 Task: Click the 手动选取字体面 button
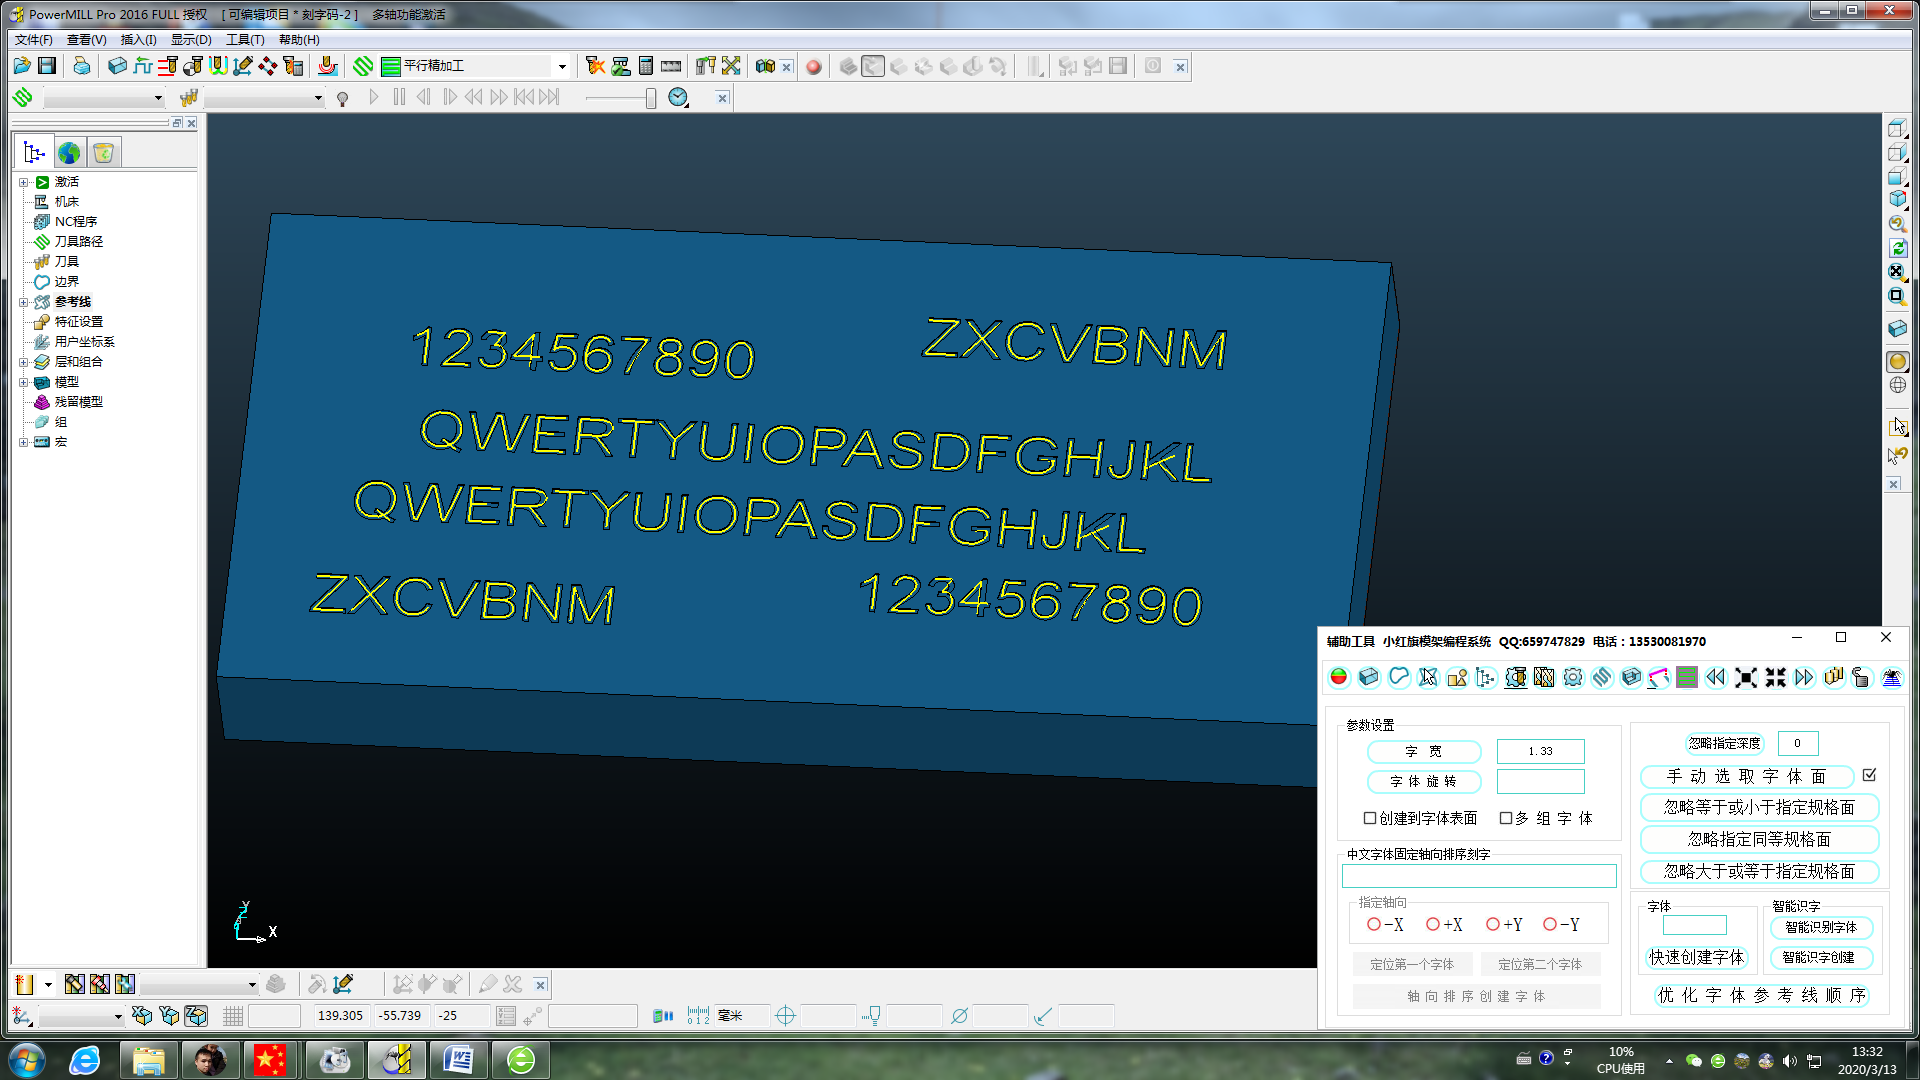[1747, 776]
